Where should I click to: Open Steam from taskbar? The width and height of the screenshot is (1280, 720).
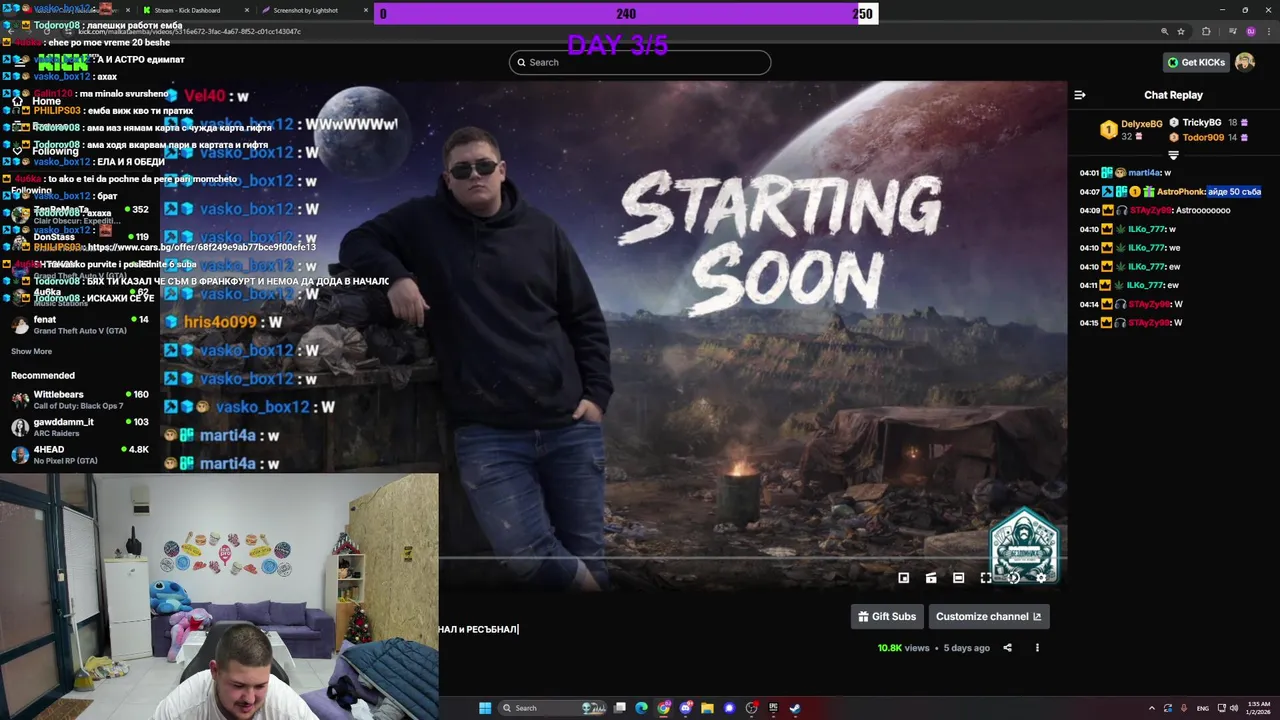[x=795, y=708]
